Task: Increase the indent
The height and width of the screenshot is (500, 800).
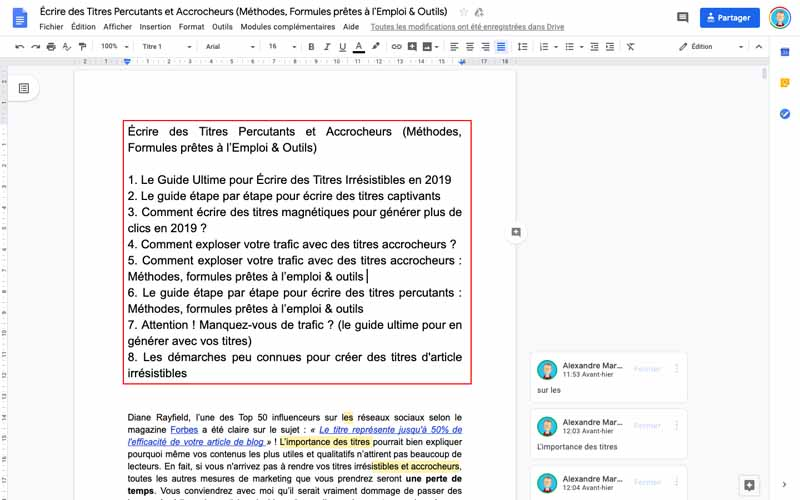Action: [610, 46]
